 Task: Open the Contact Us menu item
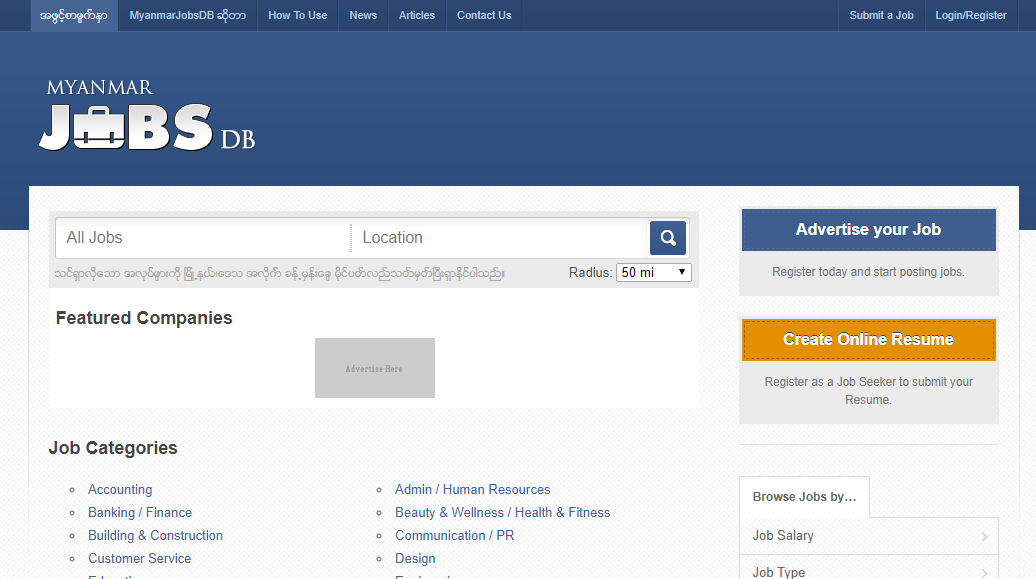[484, 15]
